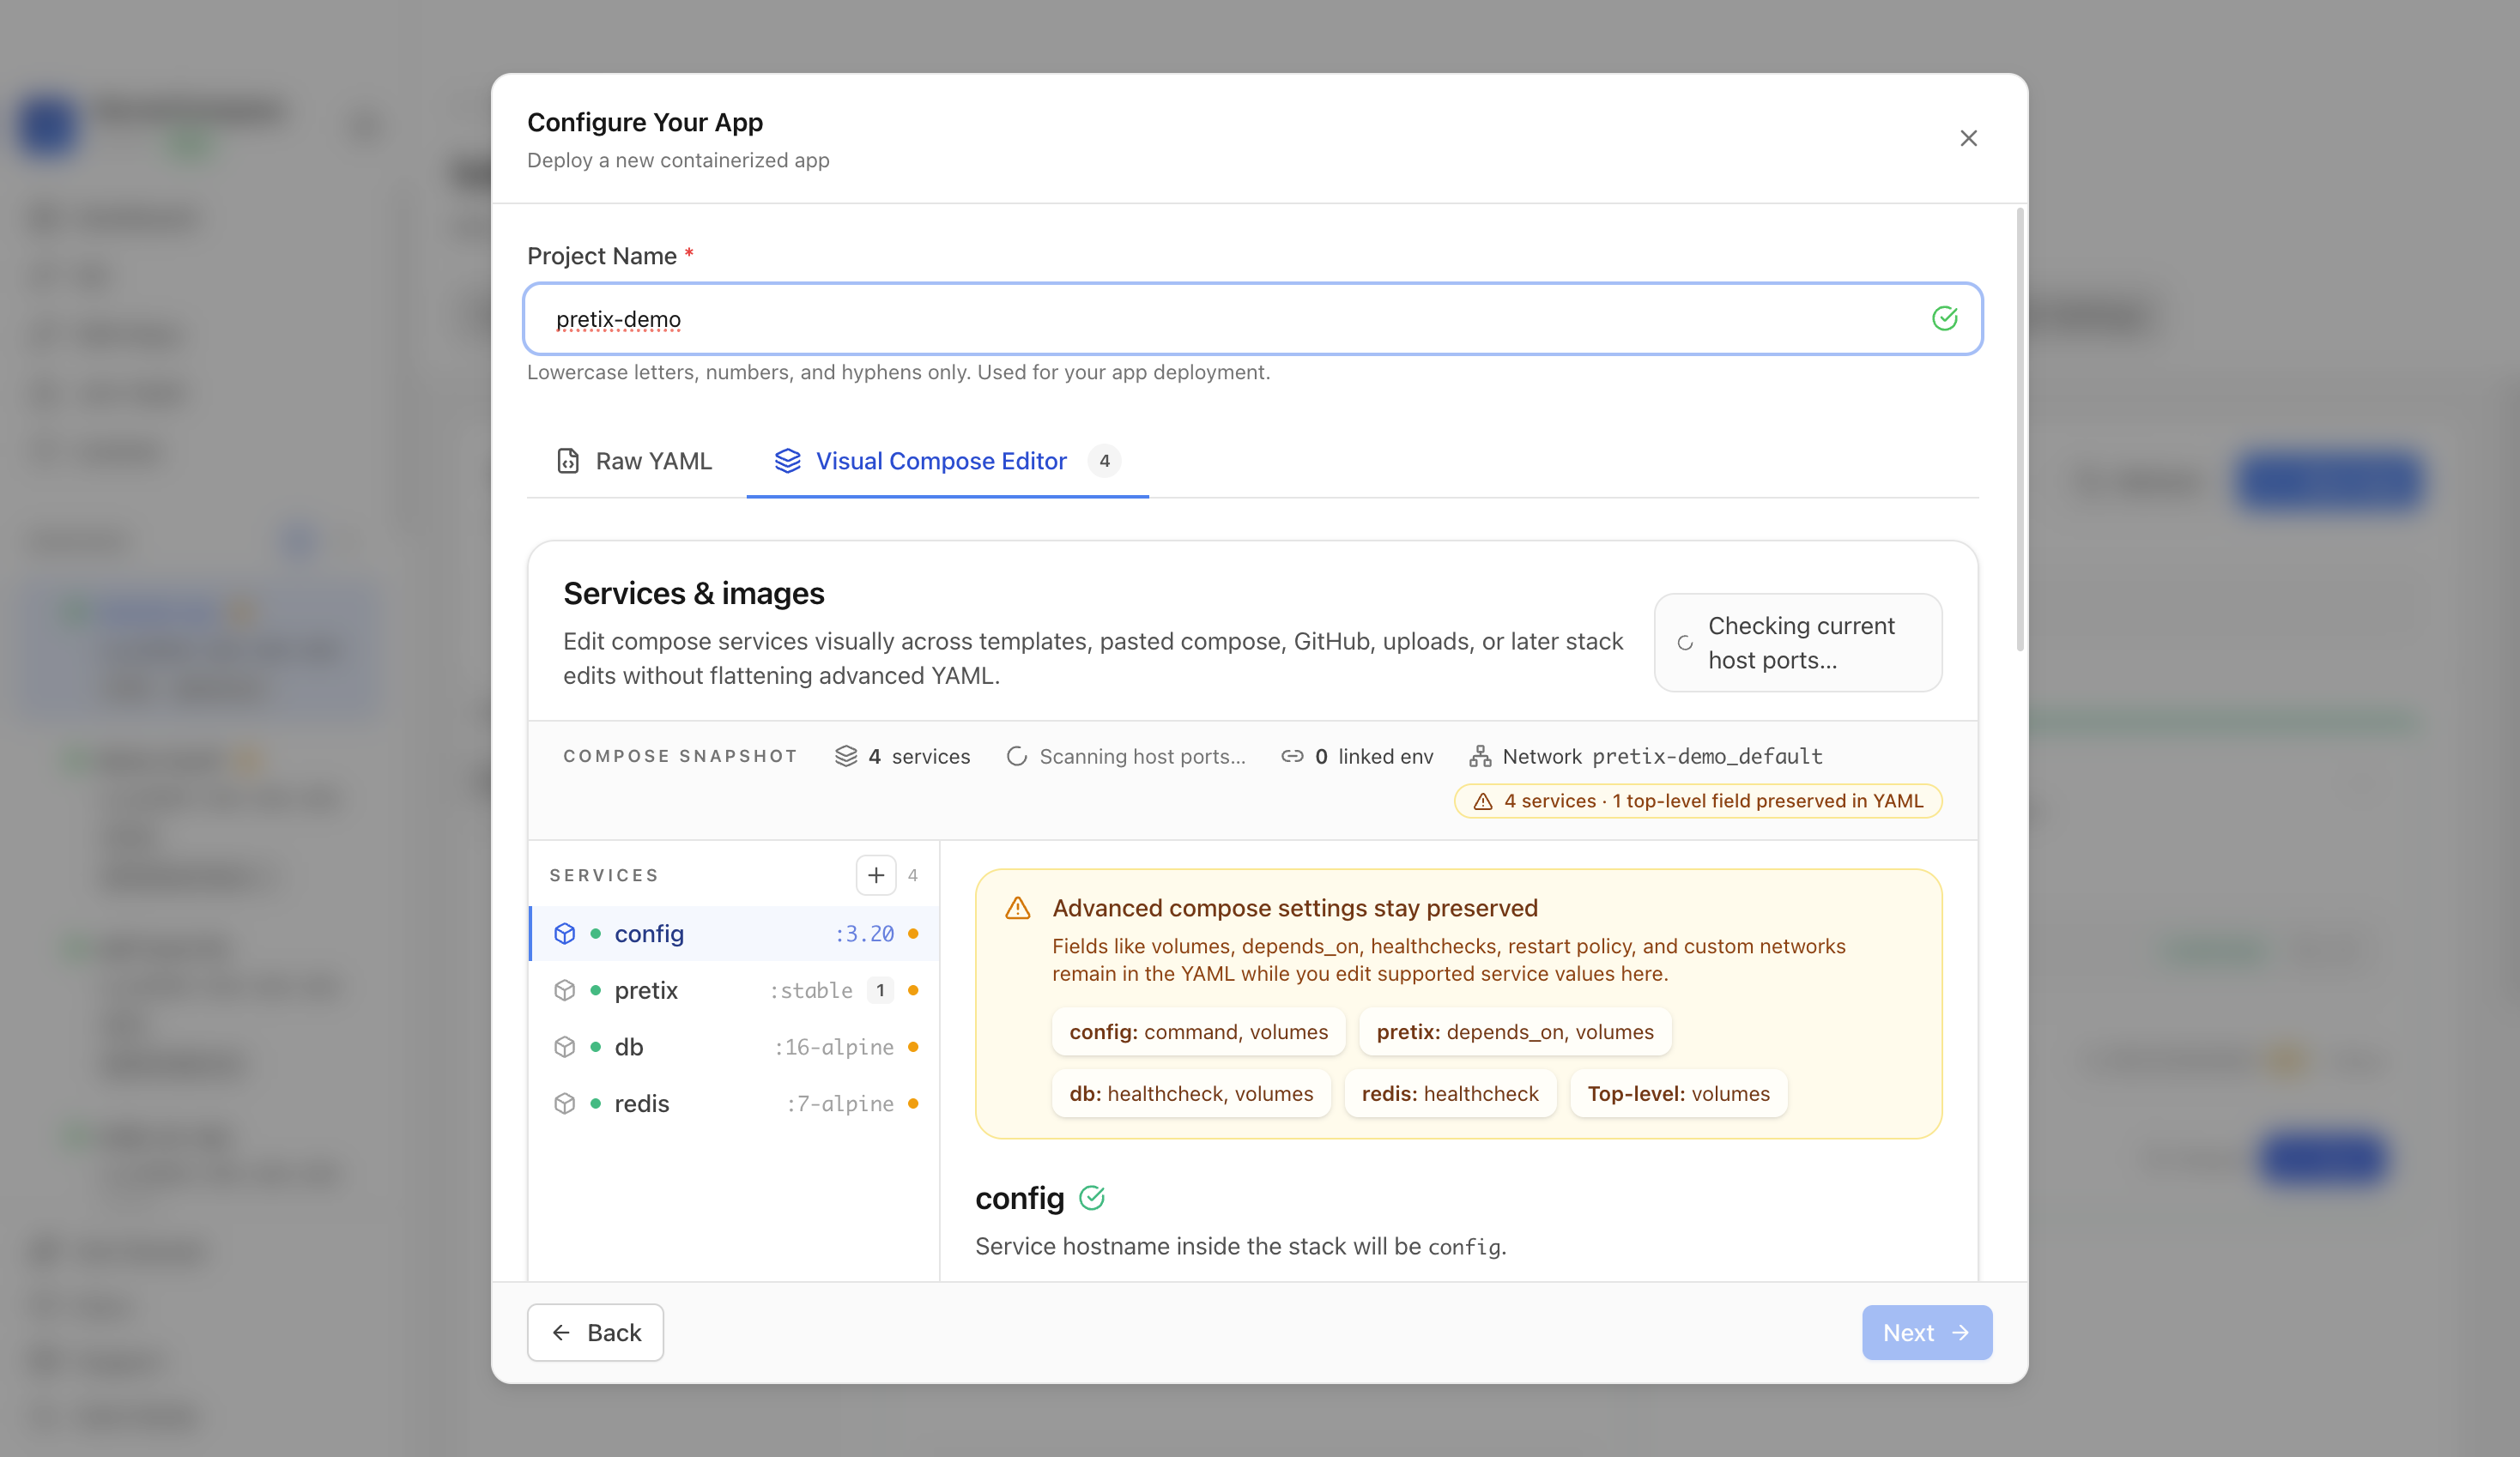Click the Services & images heading
Image resolution: width=2520 pixels, height=1457 pixels.
693,593
